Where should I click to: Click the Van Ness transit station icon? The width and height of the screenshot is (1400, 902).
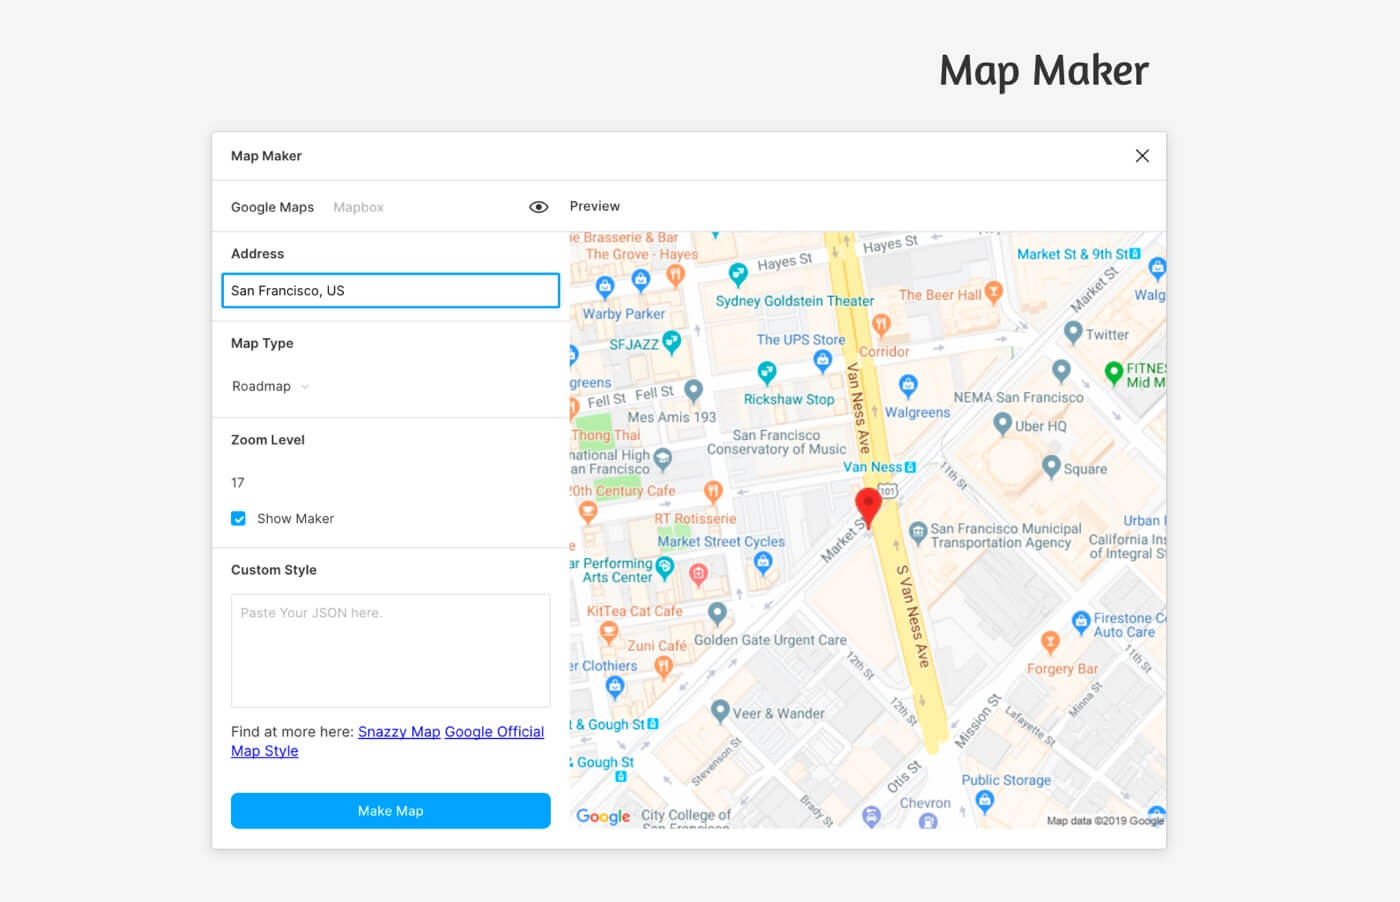point(910,467)
